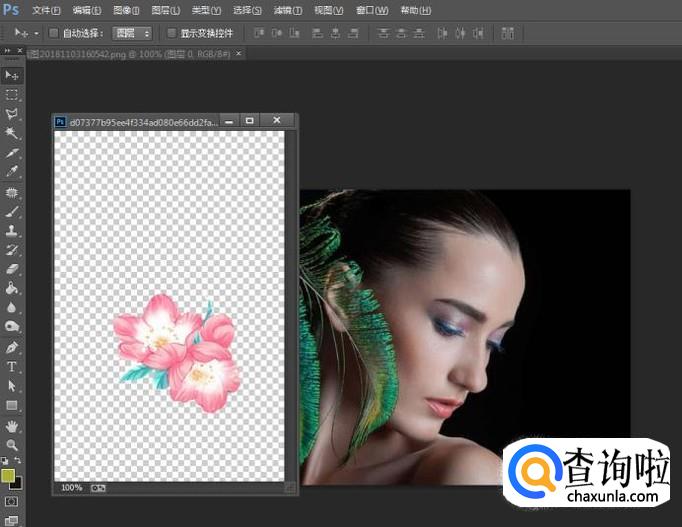Choose the Eraser tool
Viewport: 682px width, 527px height.
tap(12, 269)
